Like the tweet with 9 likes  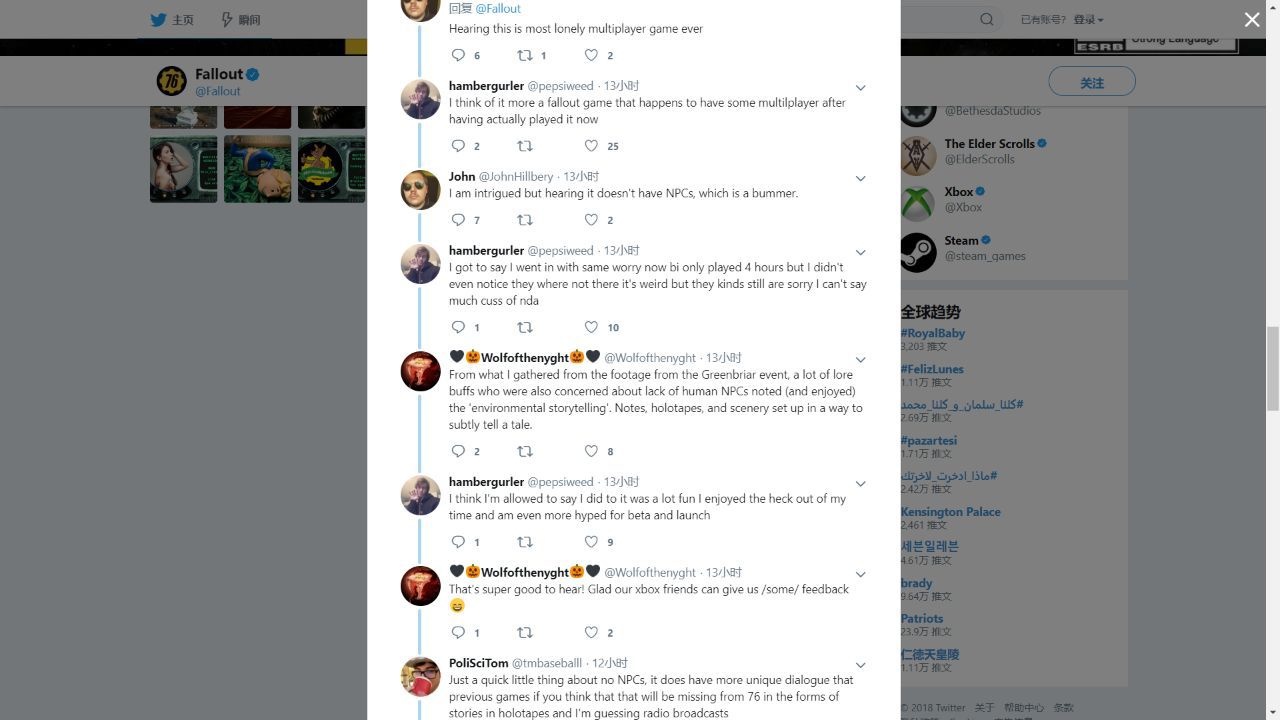591,542
